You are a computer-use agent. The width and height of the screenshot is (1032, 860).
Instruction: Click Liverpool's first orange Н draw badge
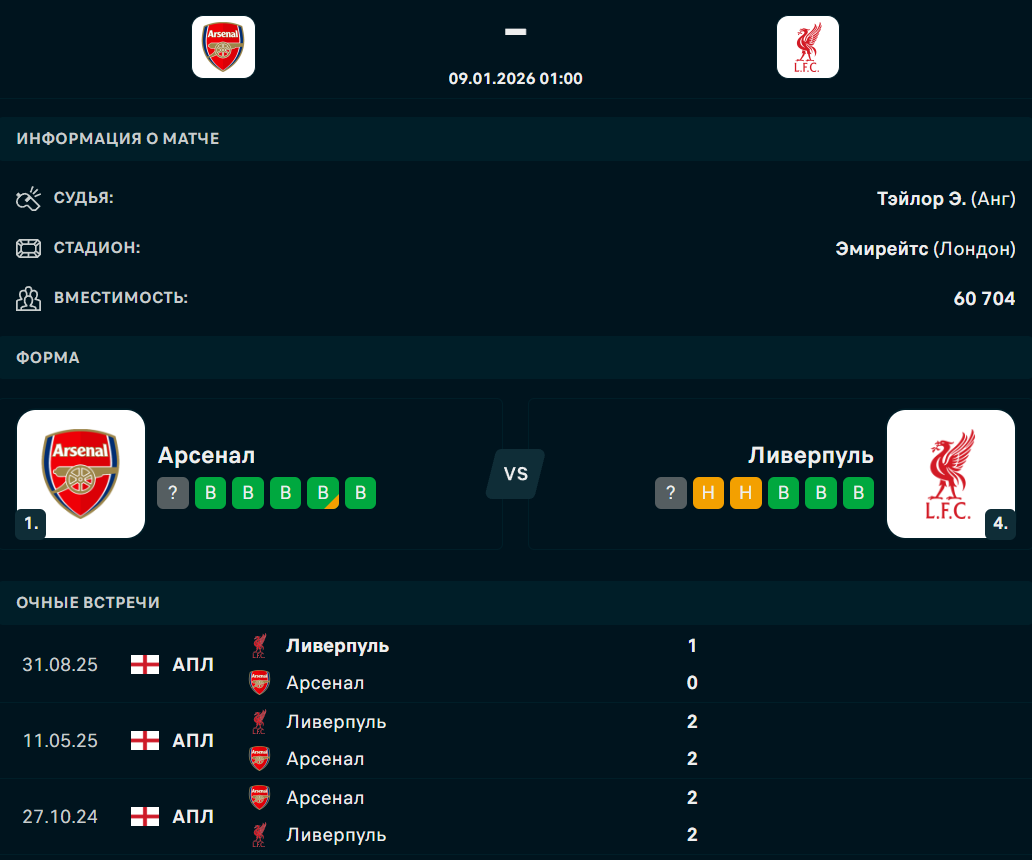point(708,493)
